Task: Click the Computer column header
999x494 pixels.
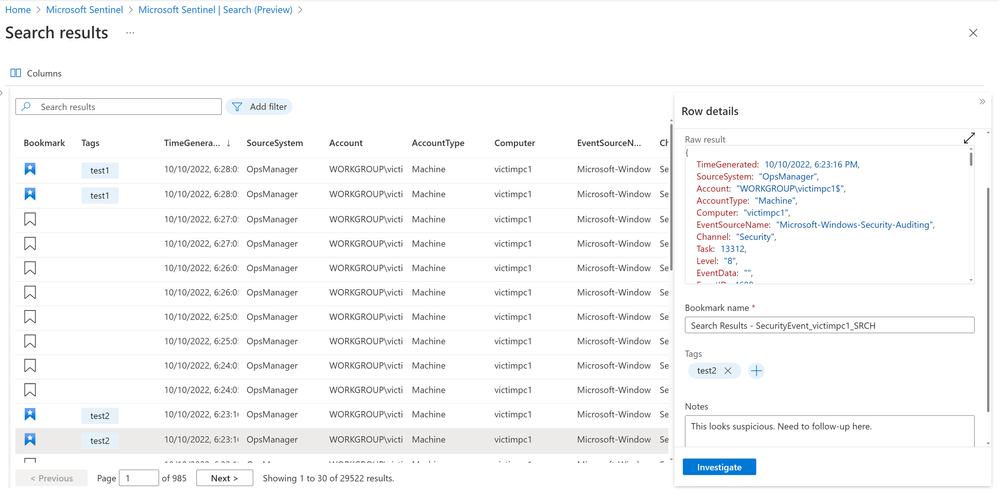Action: 515,143
